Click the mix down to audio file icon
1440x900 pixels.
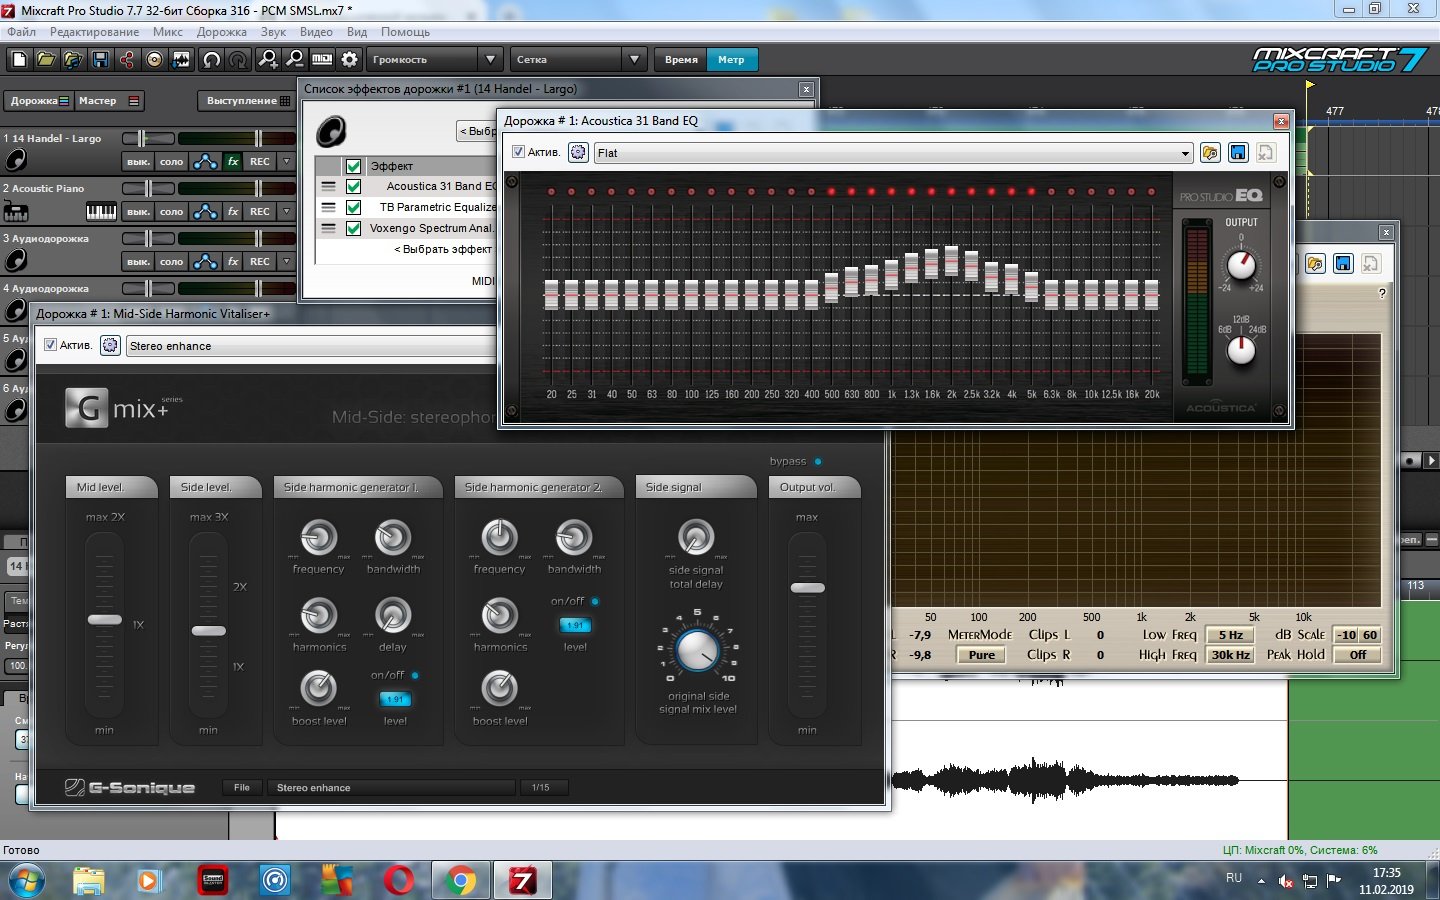181,60
